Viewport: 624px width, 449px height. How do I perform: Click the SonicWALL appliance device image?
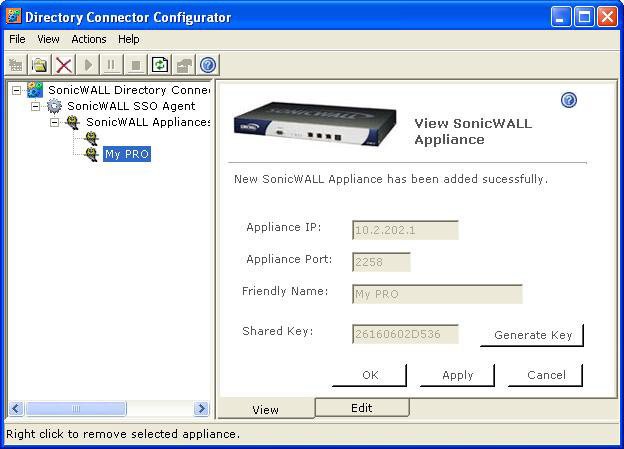click(x=315, y=124)
